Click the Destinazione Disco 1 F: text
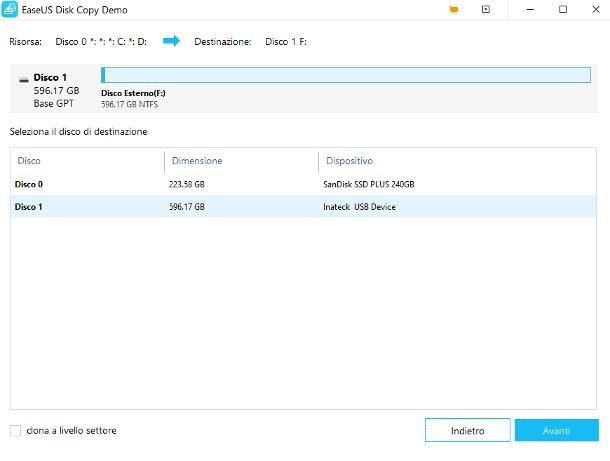 (251, 42)
